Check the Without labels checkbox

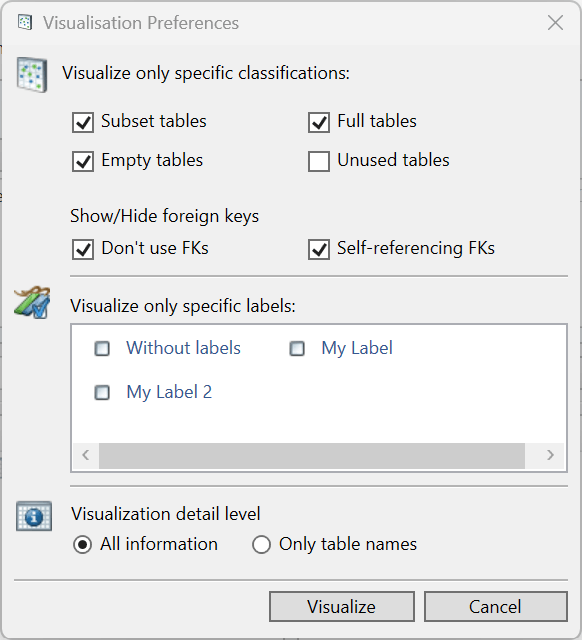point(102,349)
